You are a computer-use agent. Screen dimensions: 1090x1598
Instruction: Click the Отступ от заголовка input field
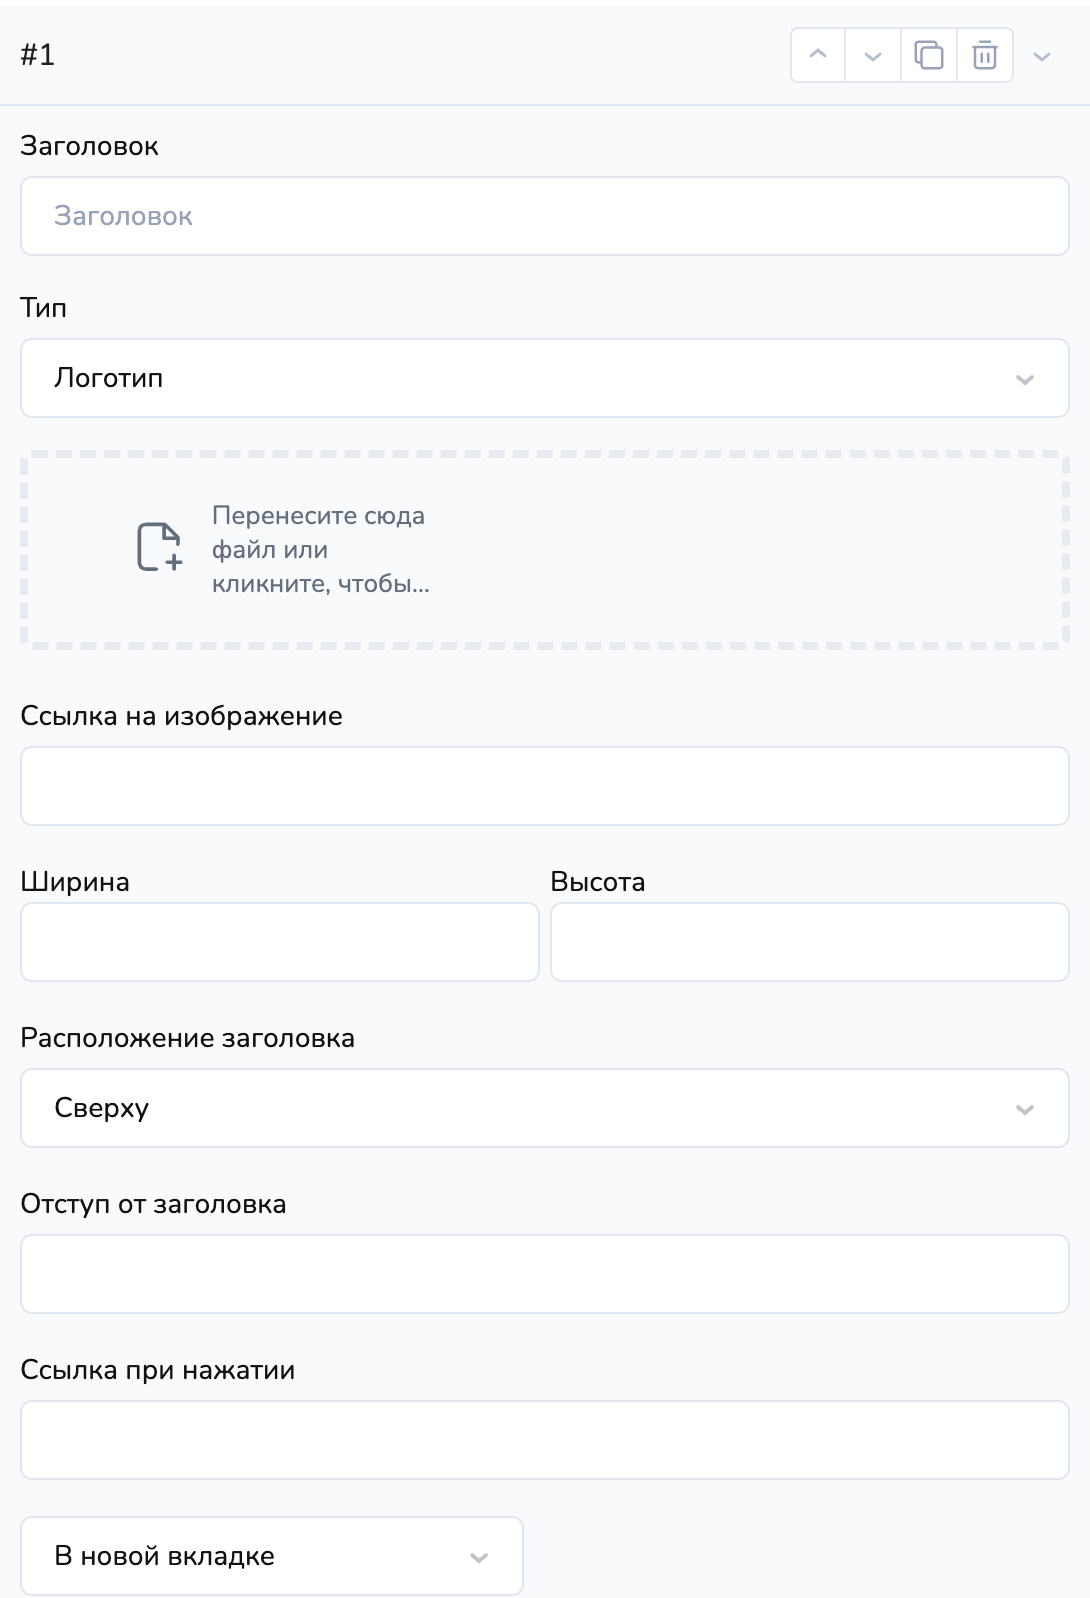coord(545,1274)
